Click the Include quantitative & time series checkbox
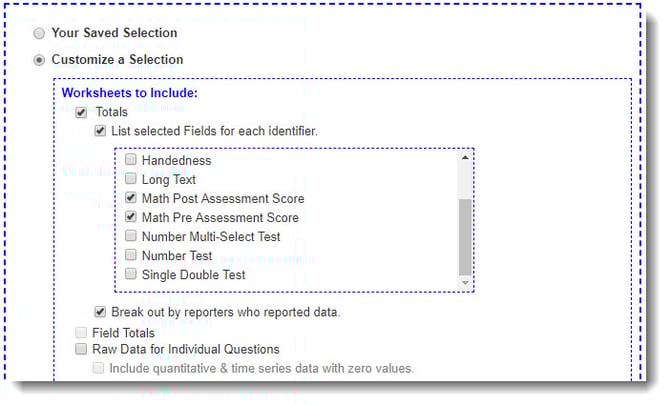Image resolution: width=670 pixels, height=405 pixels. (x=99, y=369)
